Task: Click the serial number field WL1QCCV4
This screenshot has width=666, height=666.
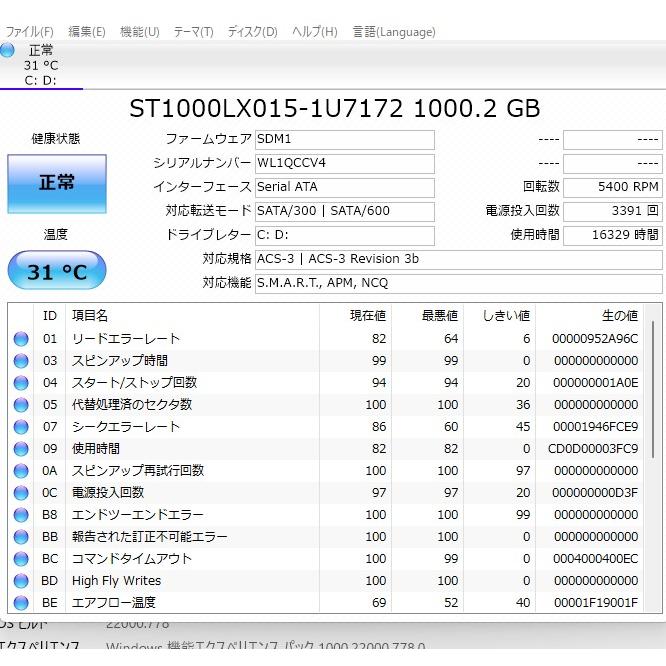Action: (x=344, y=164)
